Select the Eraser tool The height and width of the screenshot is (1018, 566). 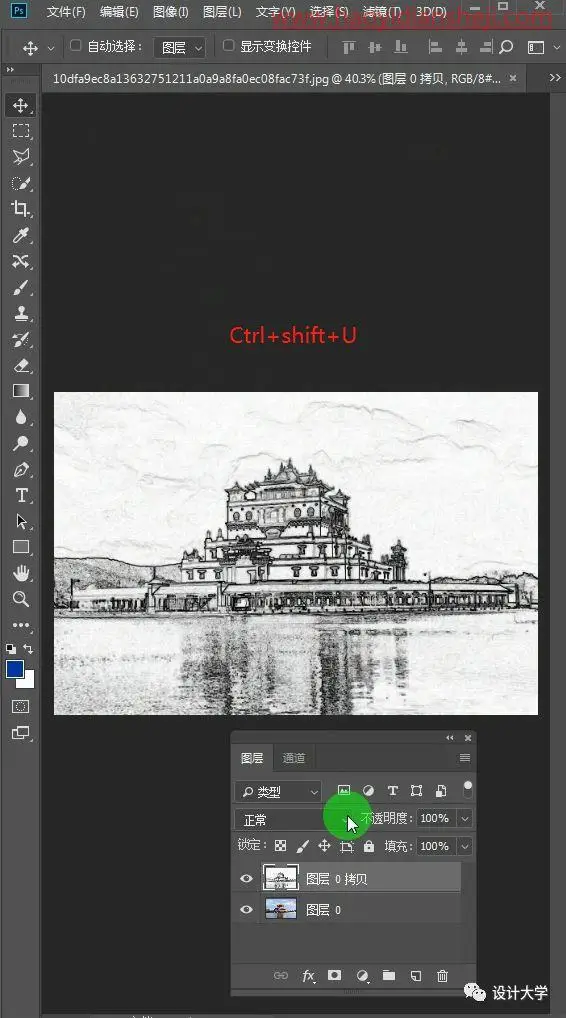point(21,366)
